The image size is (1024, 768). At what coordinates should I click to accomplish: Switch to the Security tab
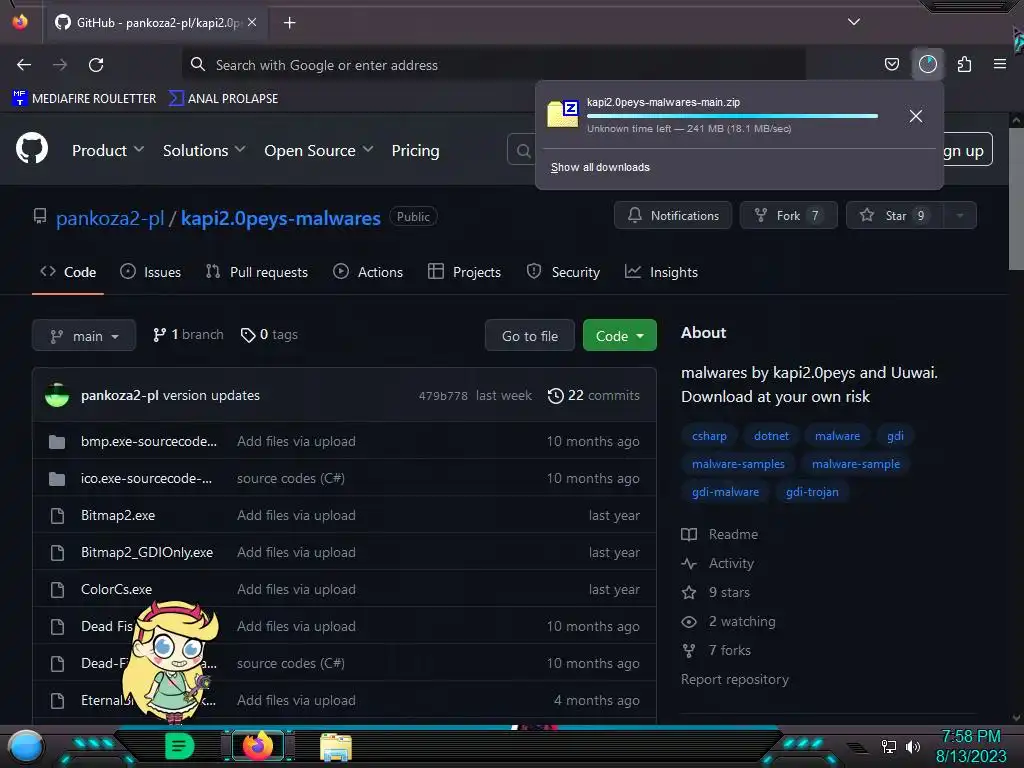[563, 272]
